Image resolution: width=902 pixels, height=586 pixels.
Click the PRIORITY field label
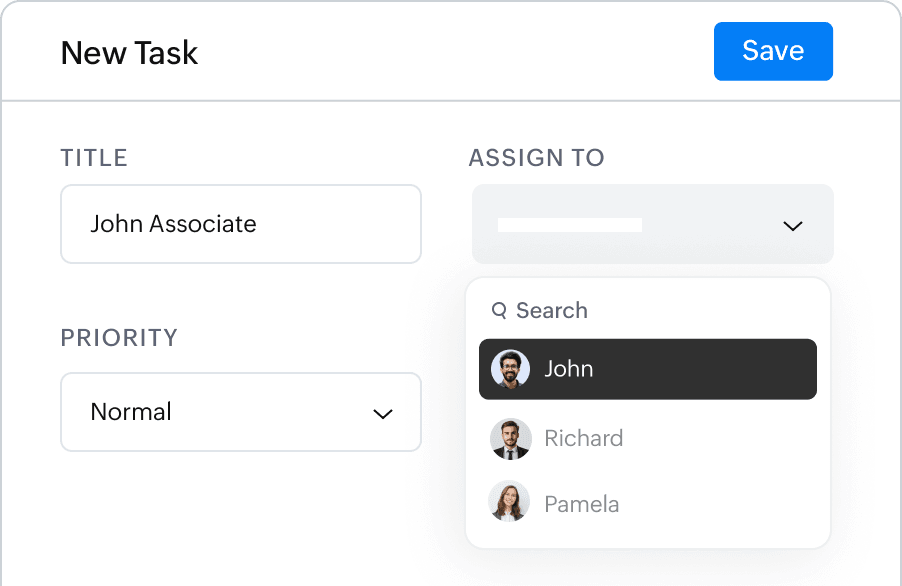tap(119, 338)
